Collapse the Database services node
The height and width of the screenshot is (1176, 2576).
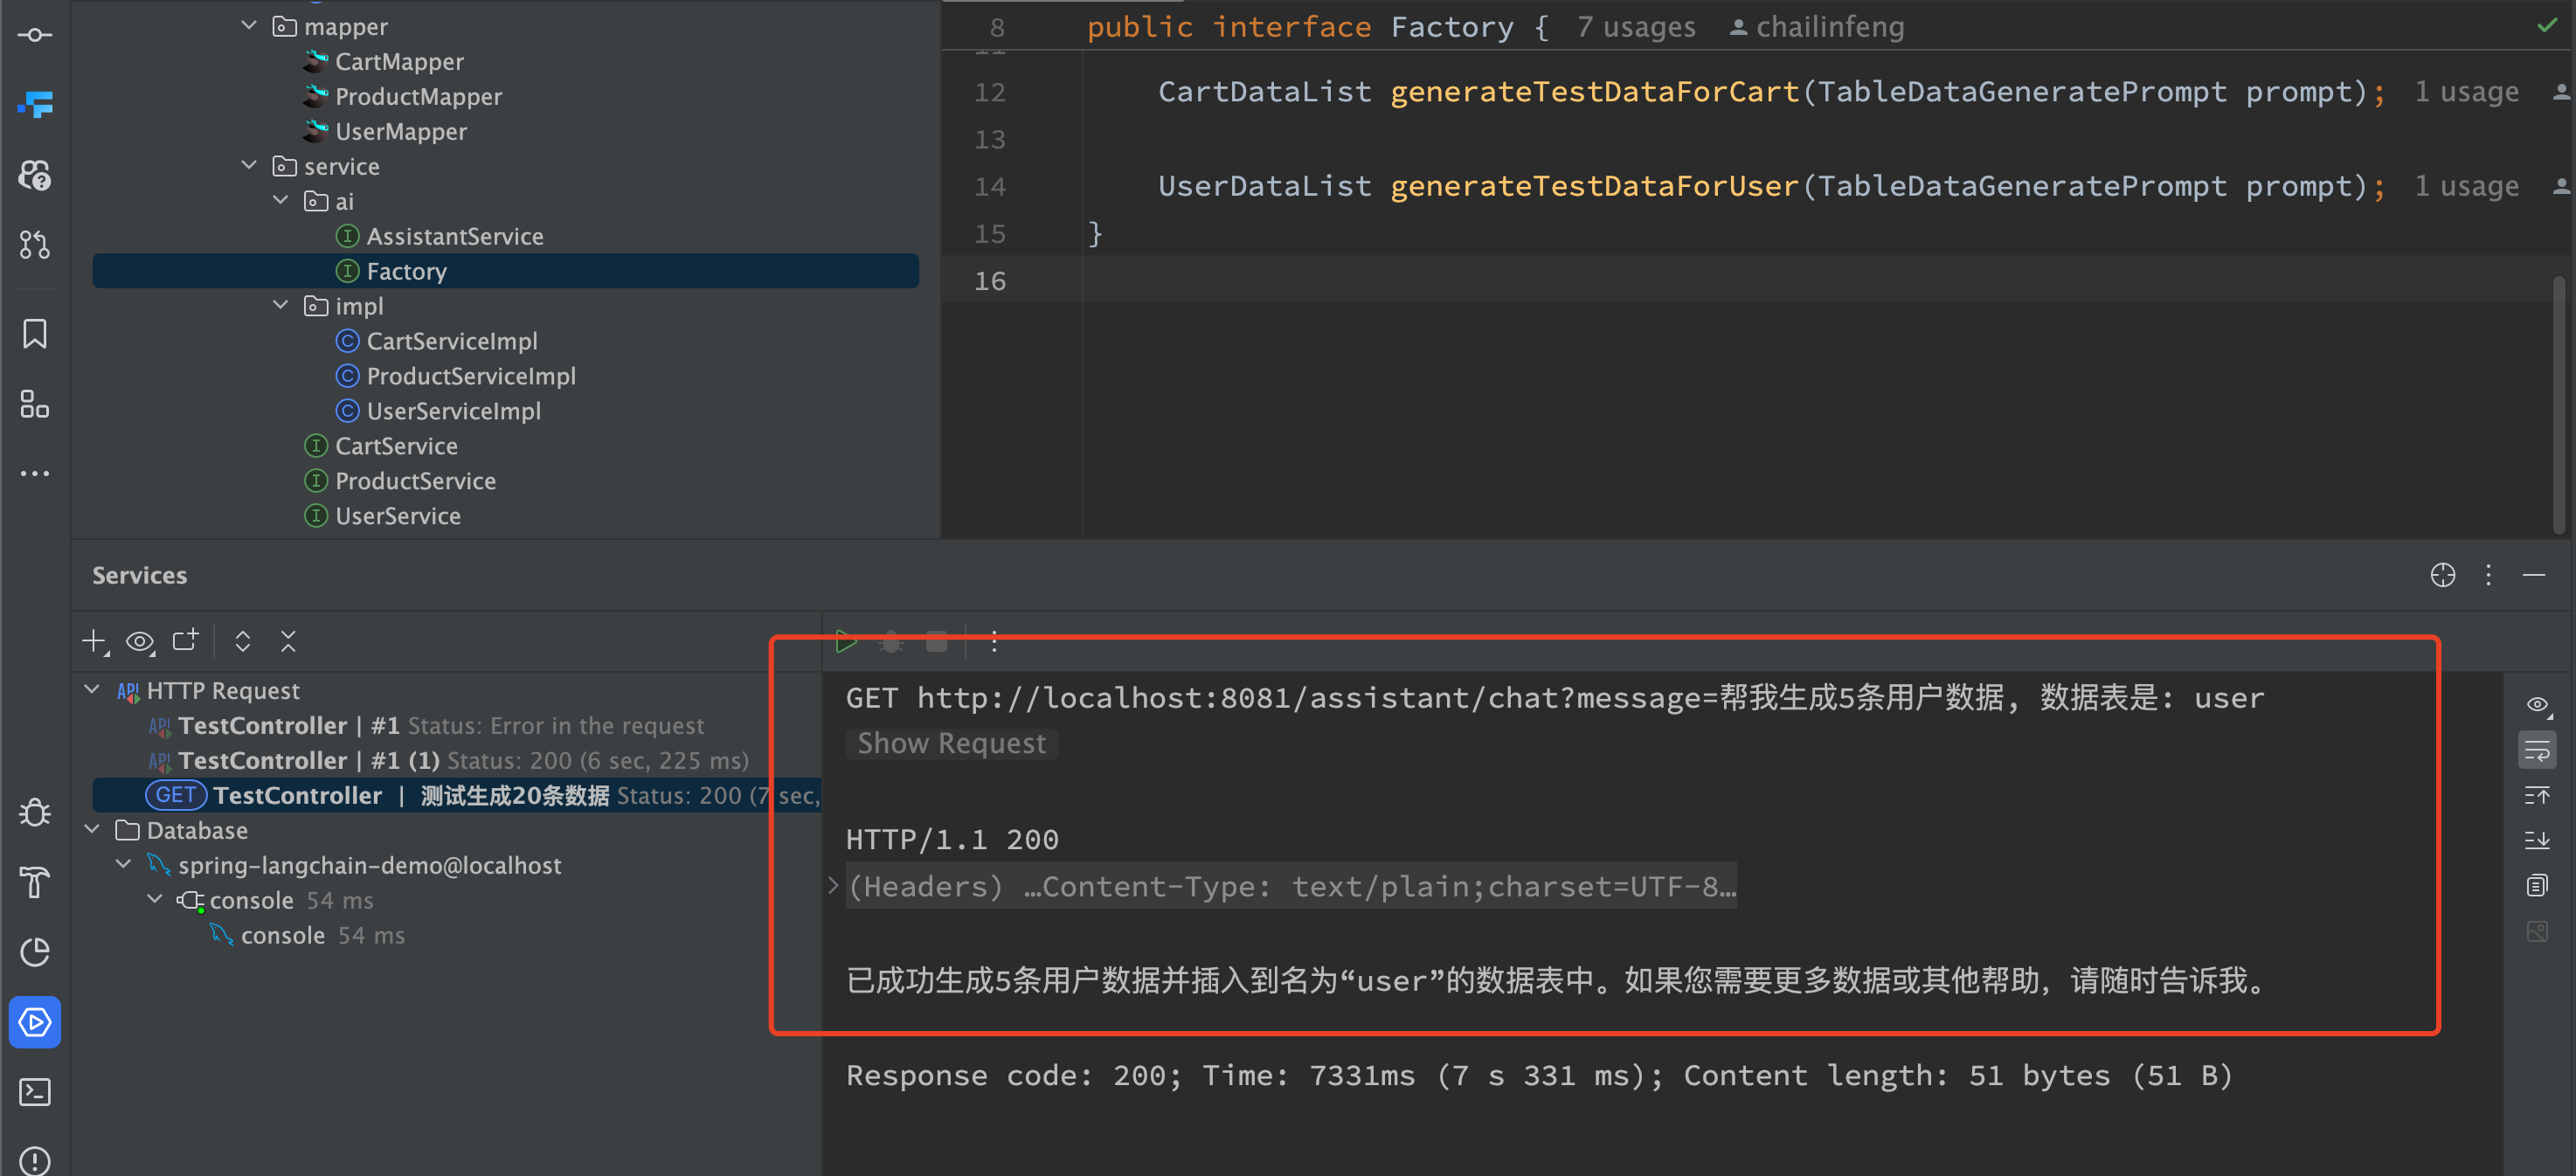point(92,830)
